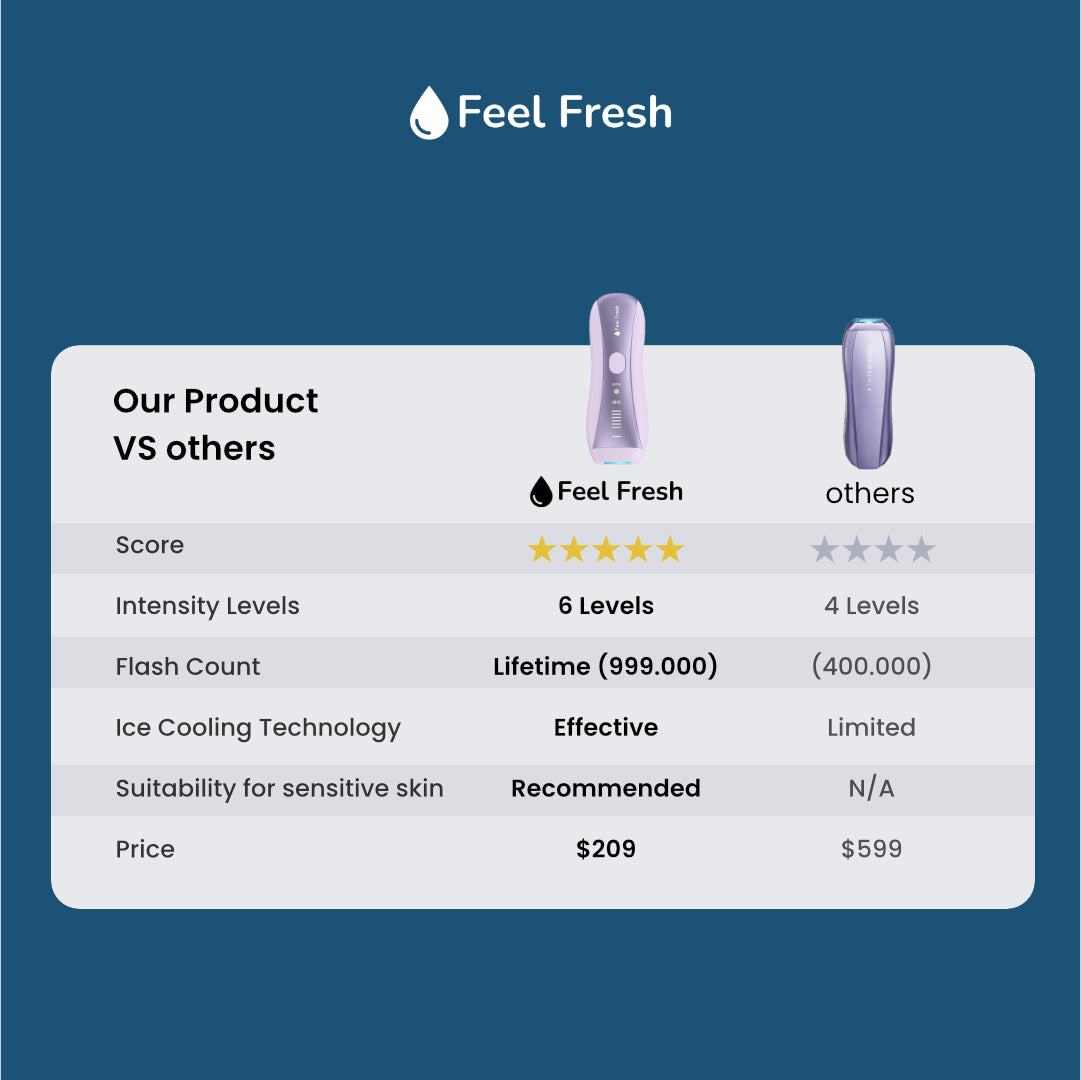Viewport: 1081px width, 1080px height.
Task: Click the bold 'Recommended' value
Action: pos(606,788)
